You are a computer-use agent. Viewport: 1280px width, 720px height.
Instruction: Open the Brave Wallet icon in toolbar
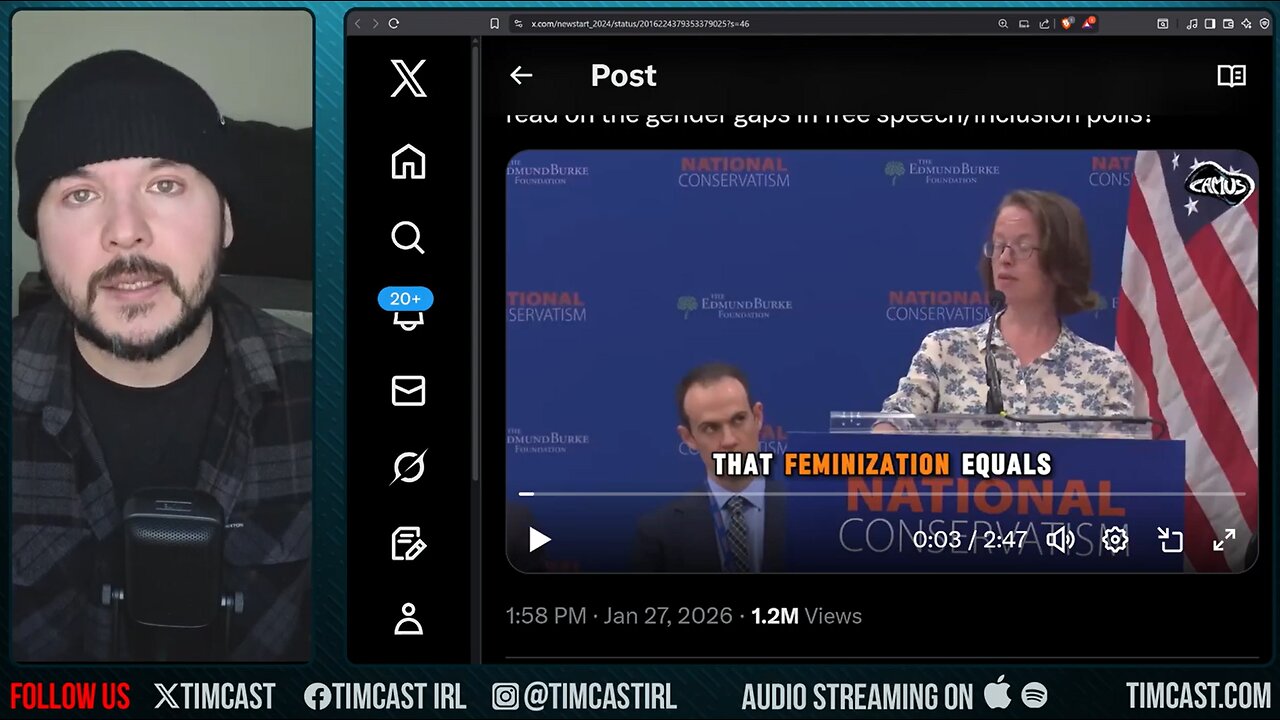point(1228,24)
